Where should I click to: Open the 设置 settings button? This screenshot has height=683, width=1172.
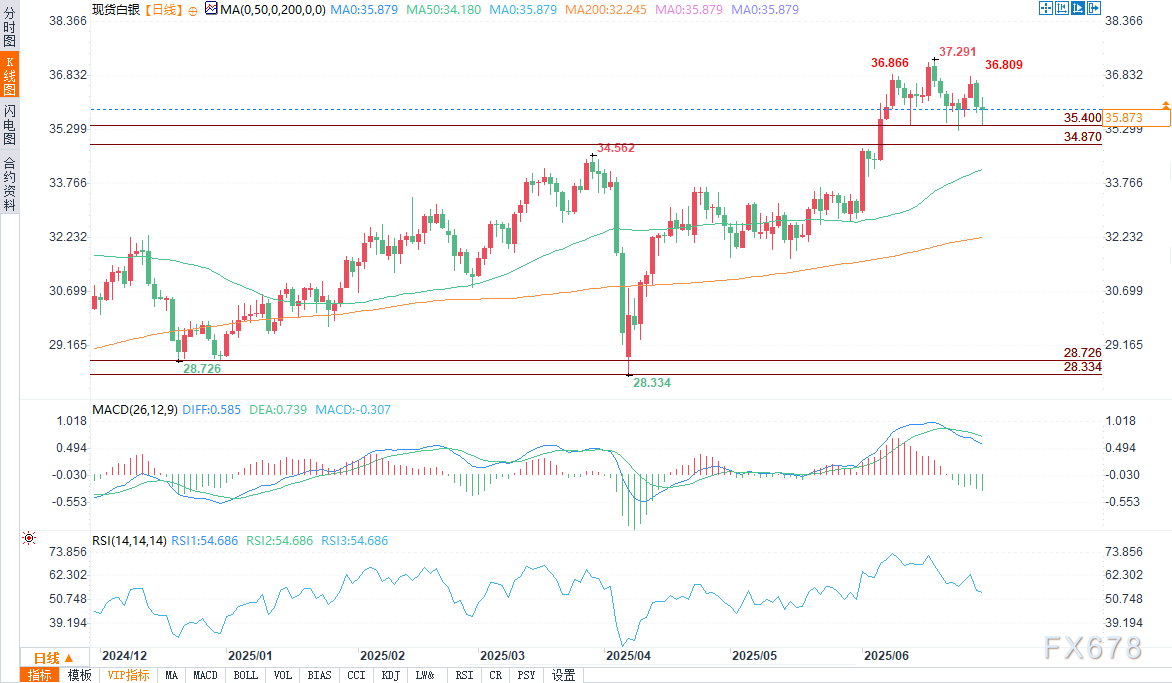[564, 675]
